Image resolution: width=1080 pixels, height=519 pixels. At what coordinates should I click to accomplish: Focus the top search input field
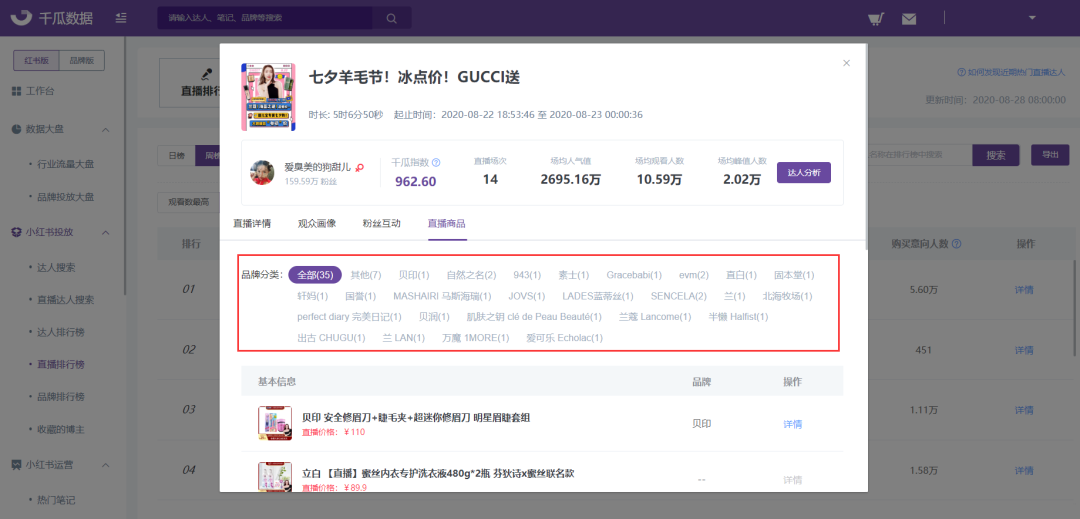pos(265,18)
